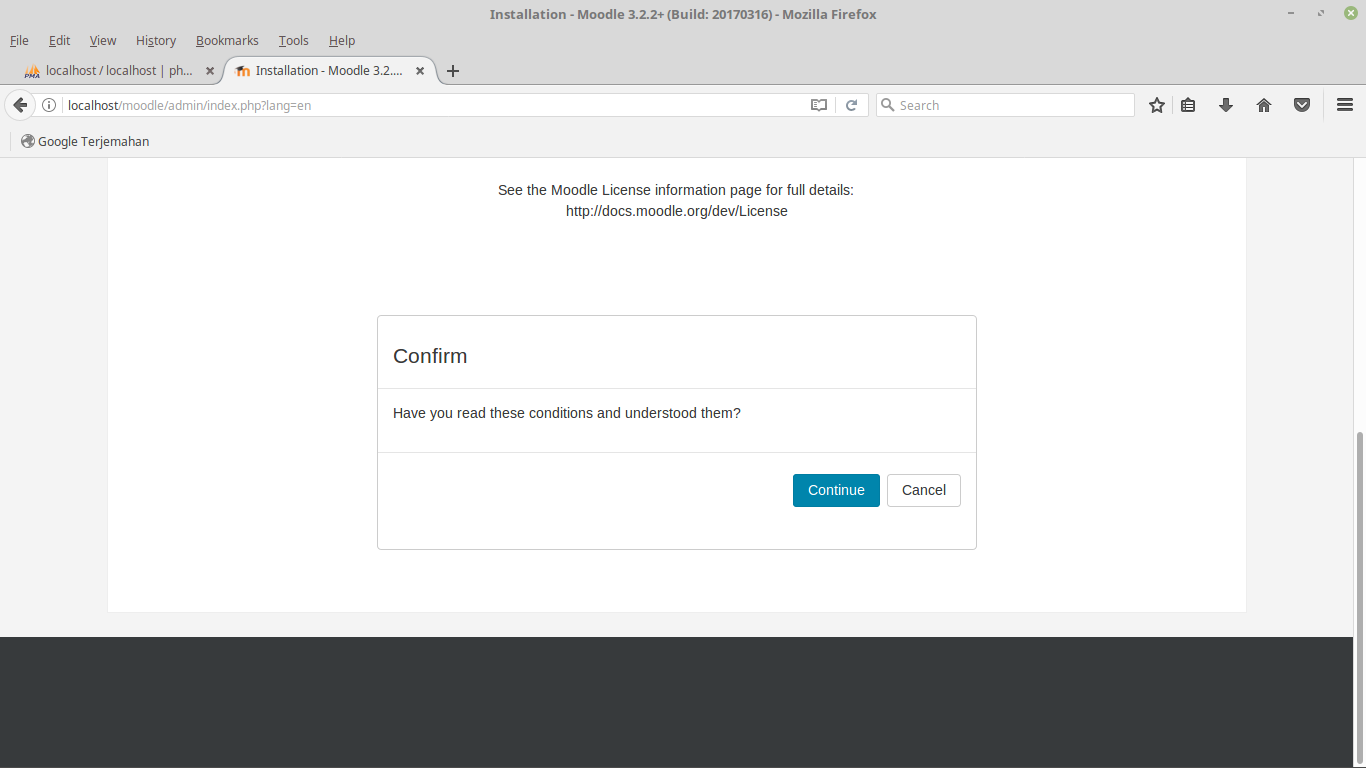Open the Downloads arrow icon

(x=1226, y=105)
